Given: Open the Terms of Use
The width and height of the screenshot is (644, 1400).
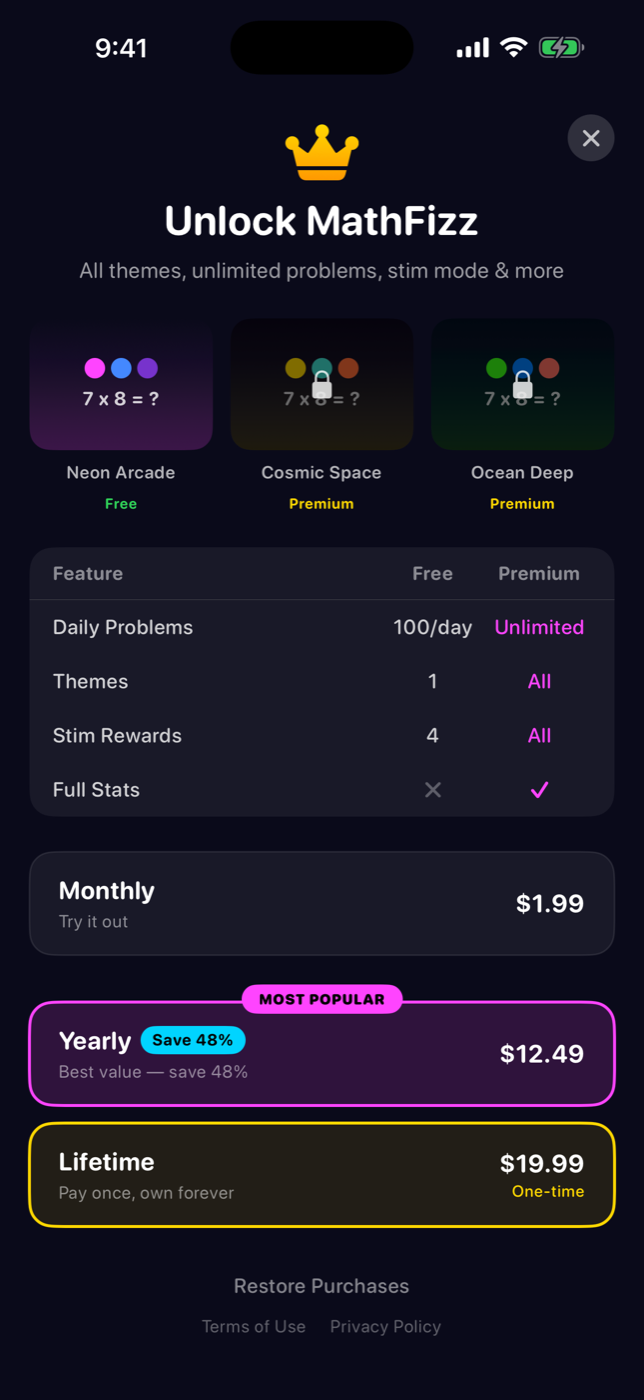Looking at the screenshot, I should (254, 1326).
